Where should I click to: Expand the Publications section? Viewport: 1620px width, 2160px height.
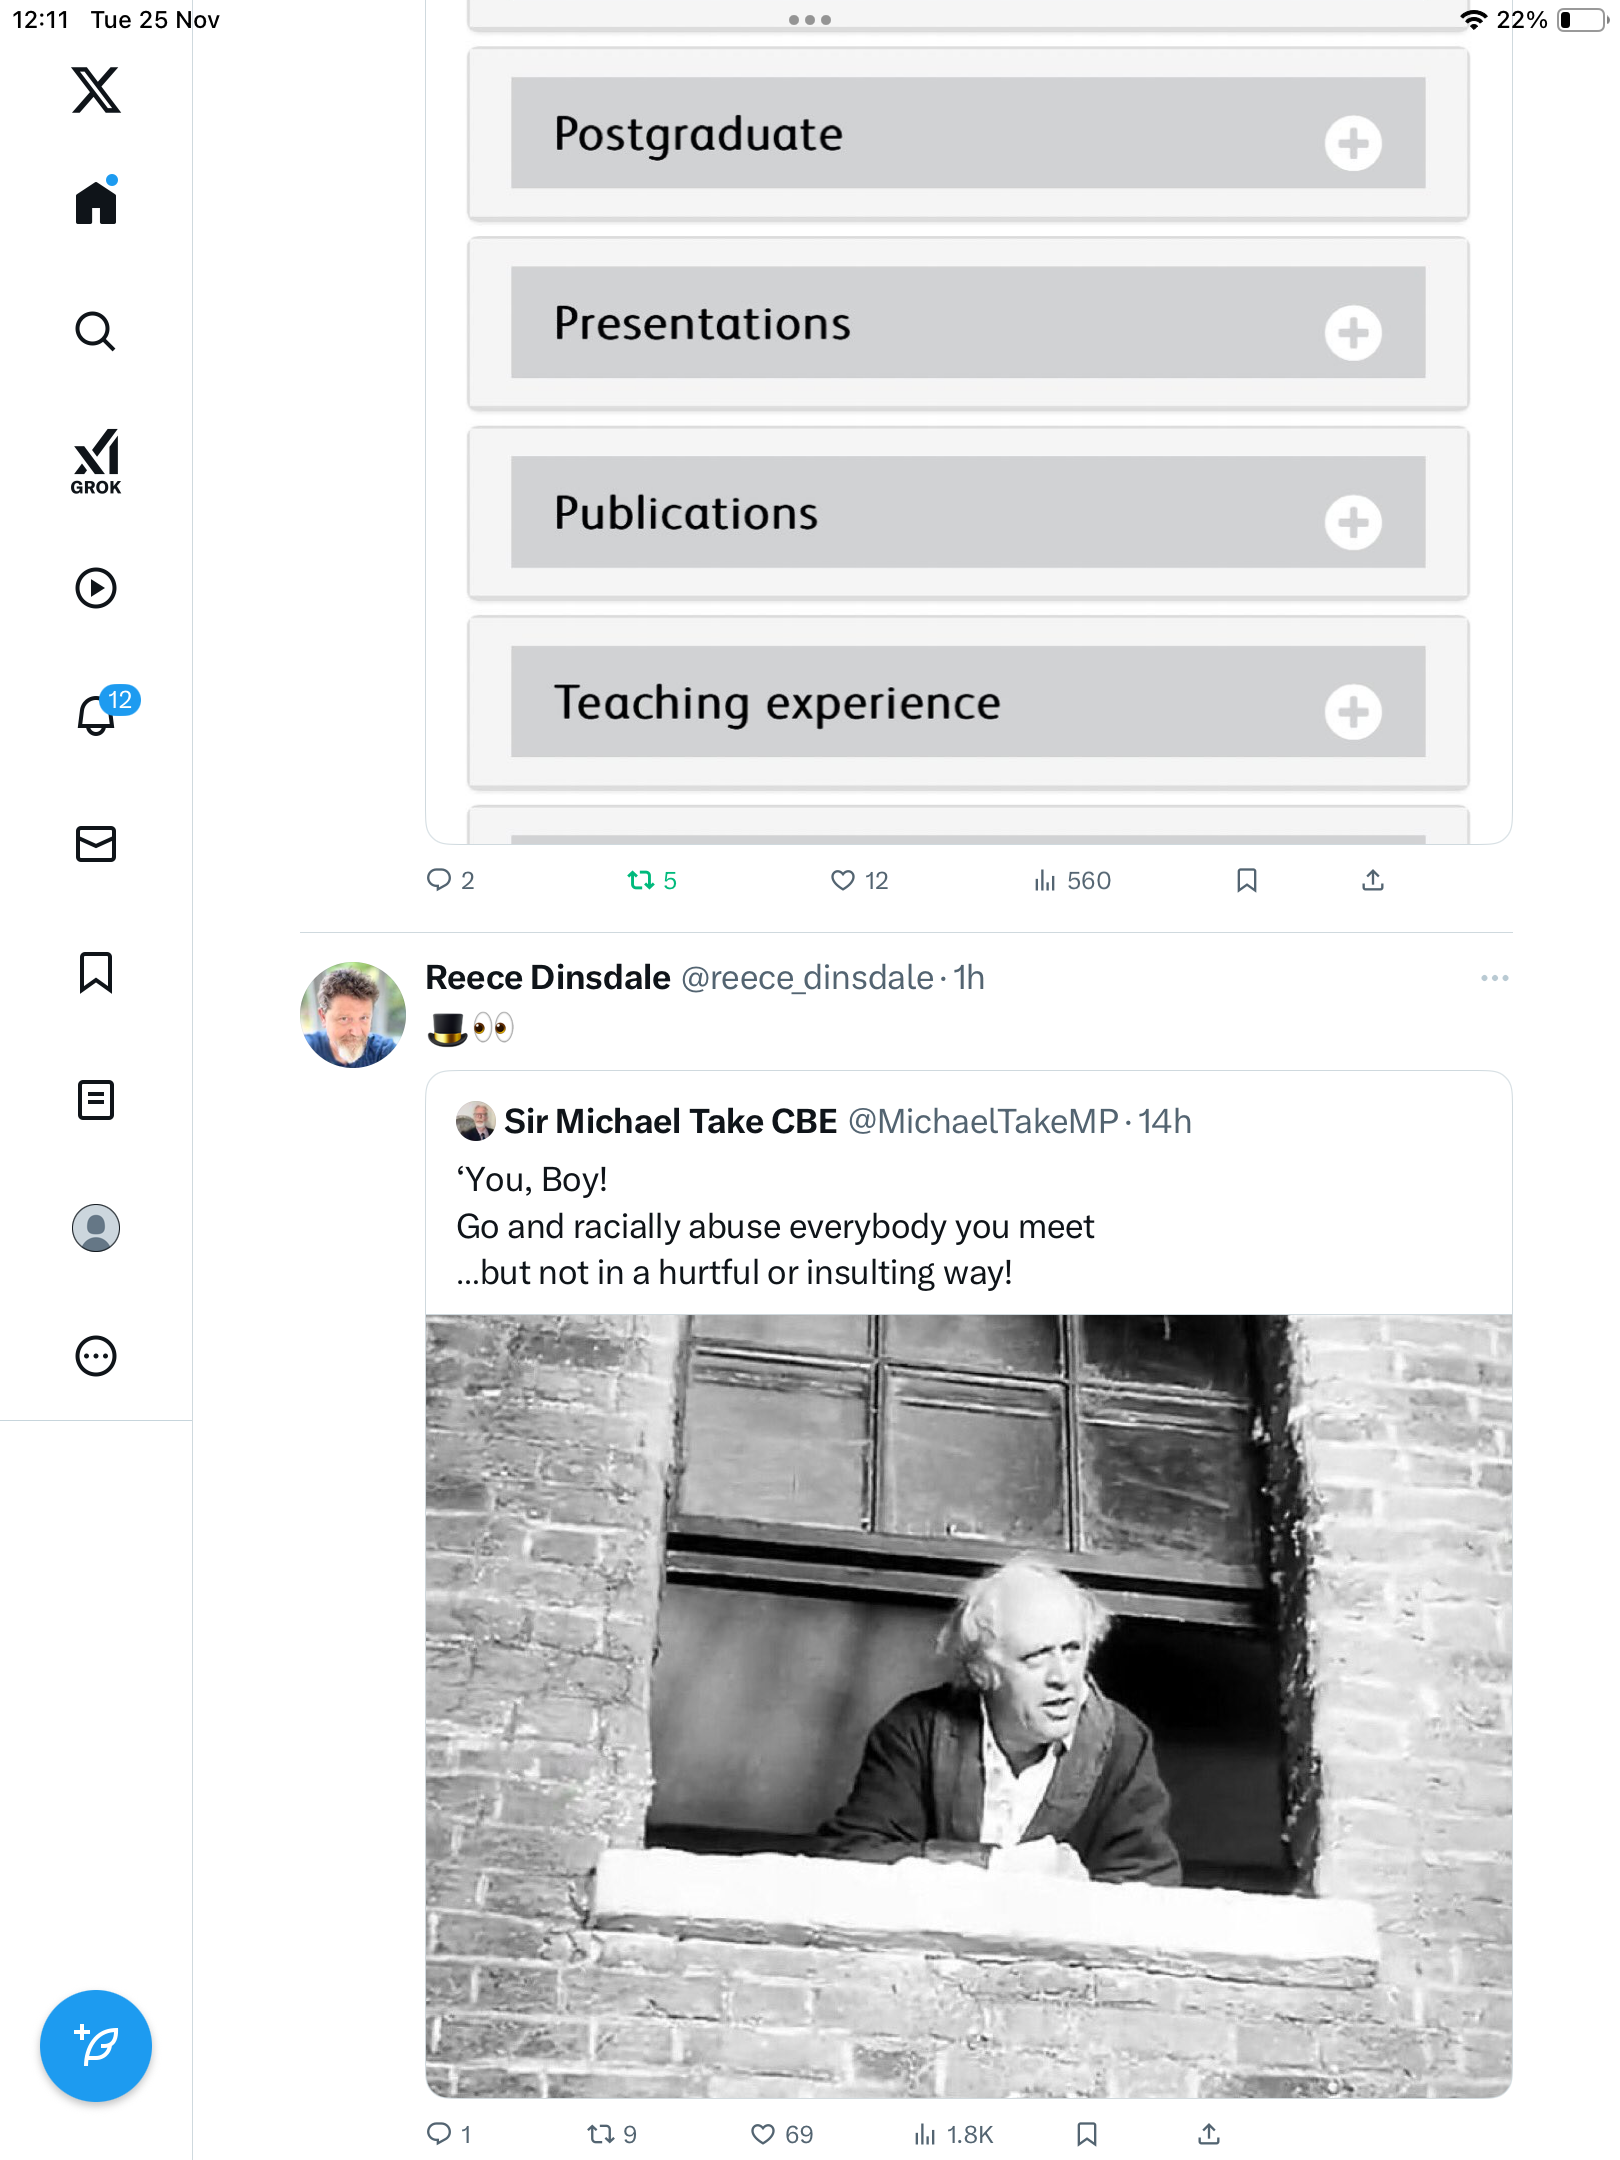(1353, 522)
